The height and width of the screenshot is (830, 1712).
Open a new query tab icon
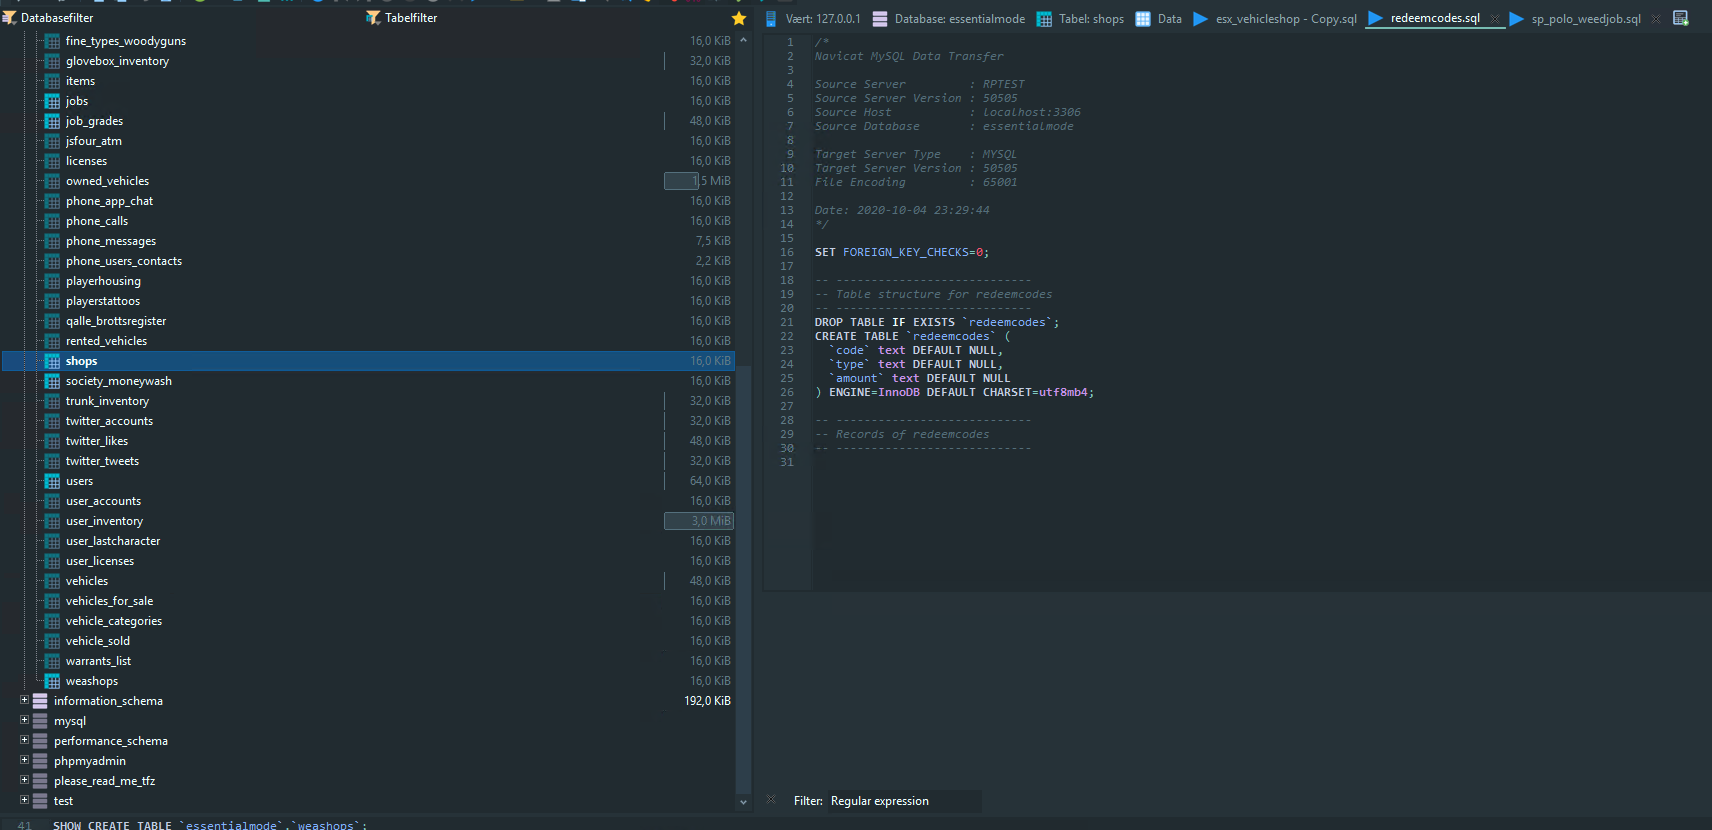(1681, 18)
